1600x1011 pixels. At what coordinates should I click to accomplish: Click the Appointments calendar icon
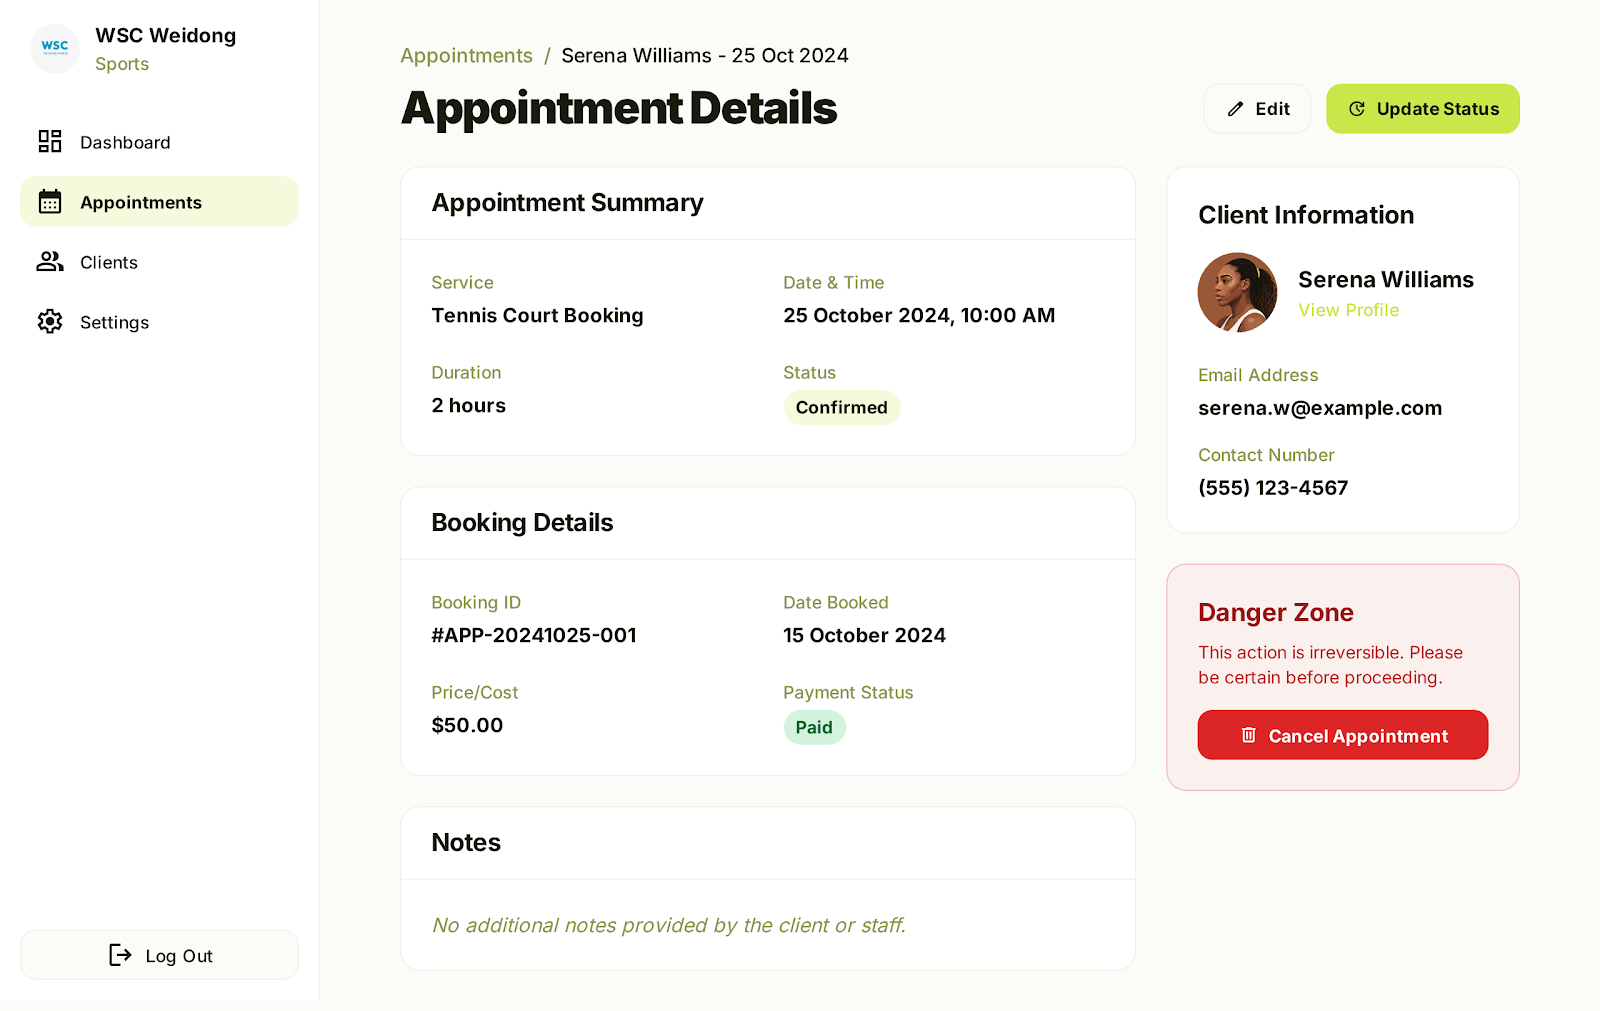[50, 202]
